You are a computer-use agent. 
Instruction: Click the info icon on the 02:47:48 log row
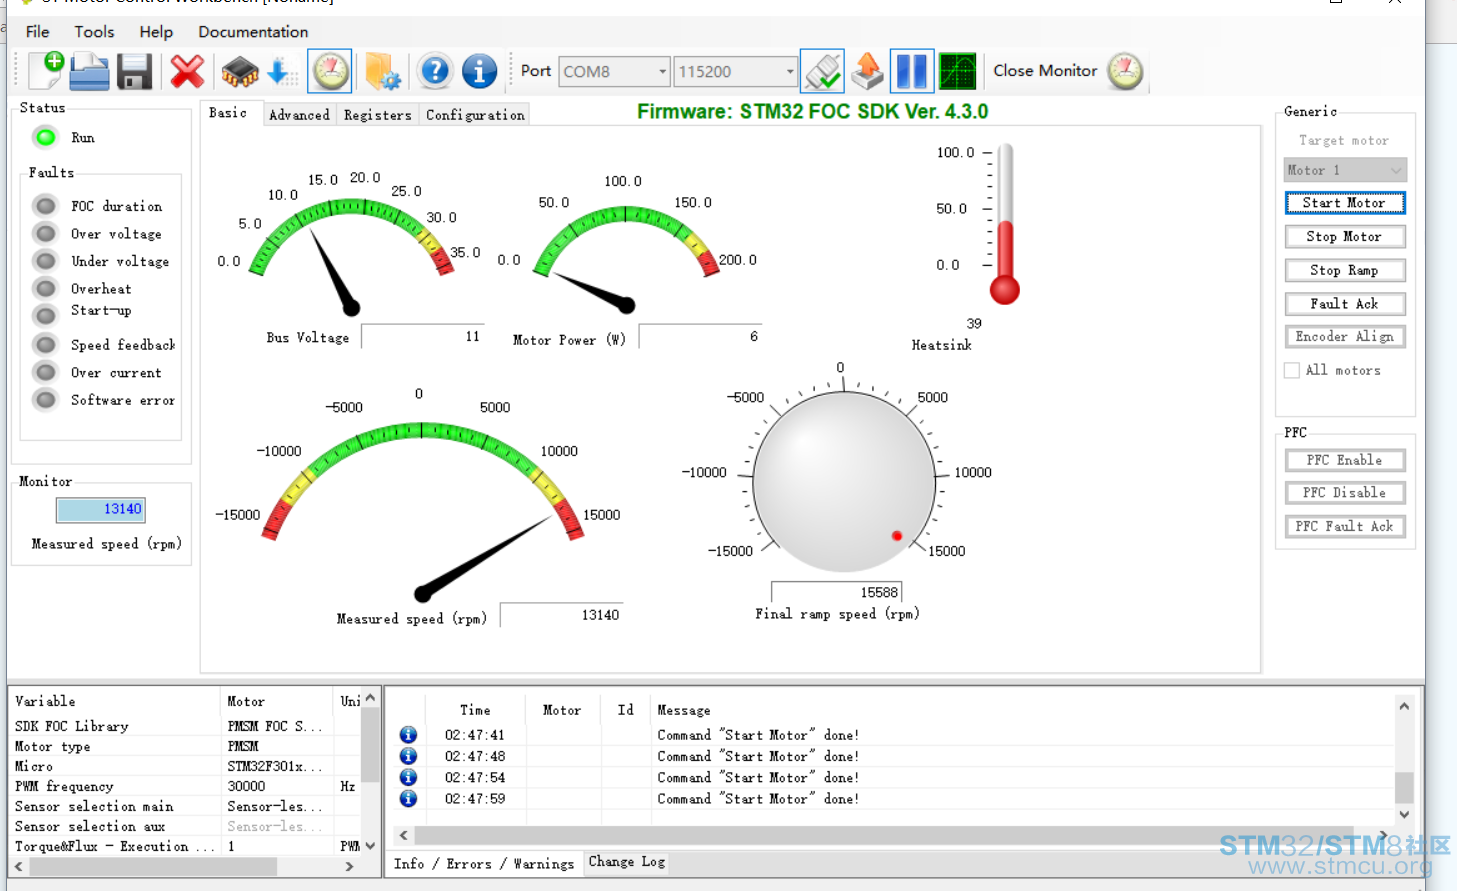(x=408, y=756)
